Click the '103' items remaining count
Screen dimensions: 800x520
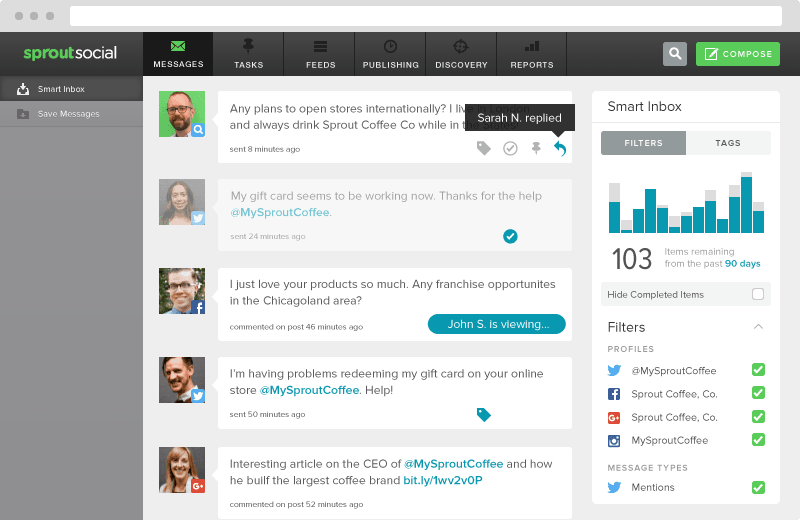(x=632, y=259)
